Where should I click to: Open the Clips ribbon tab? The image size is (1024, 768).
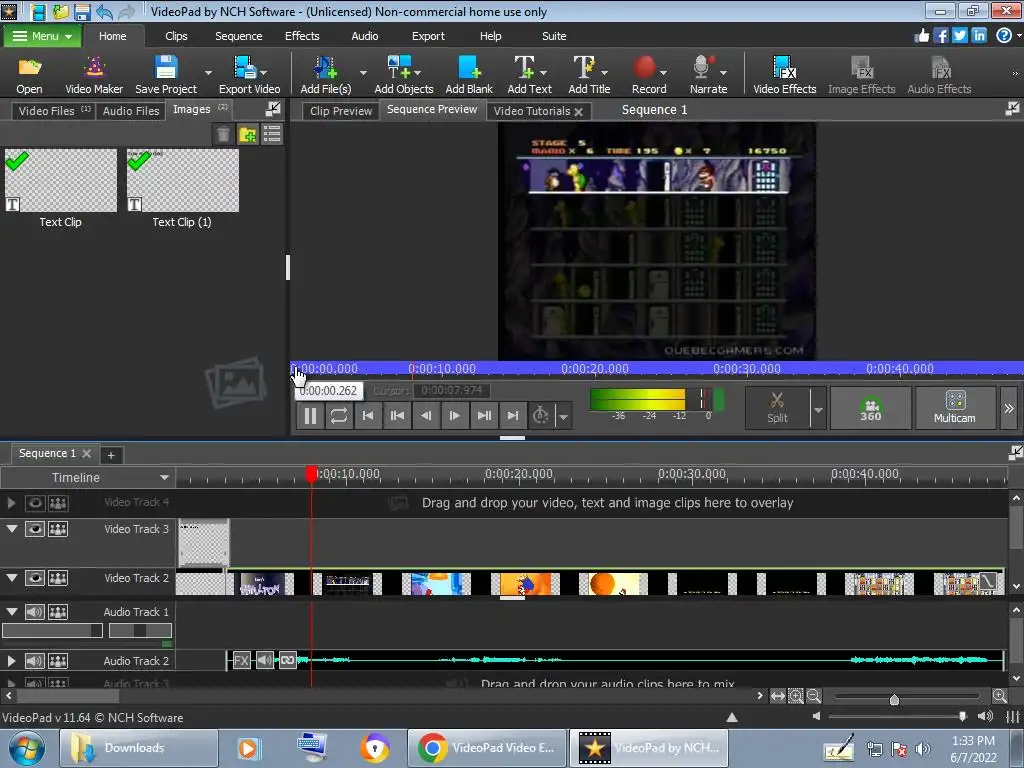click(176, 36)
